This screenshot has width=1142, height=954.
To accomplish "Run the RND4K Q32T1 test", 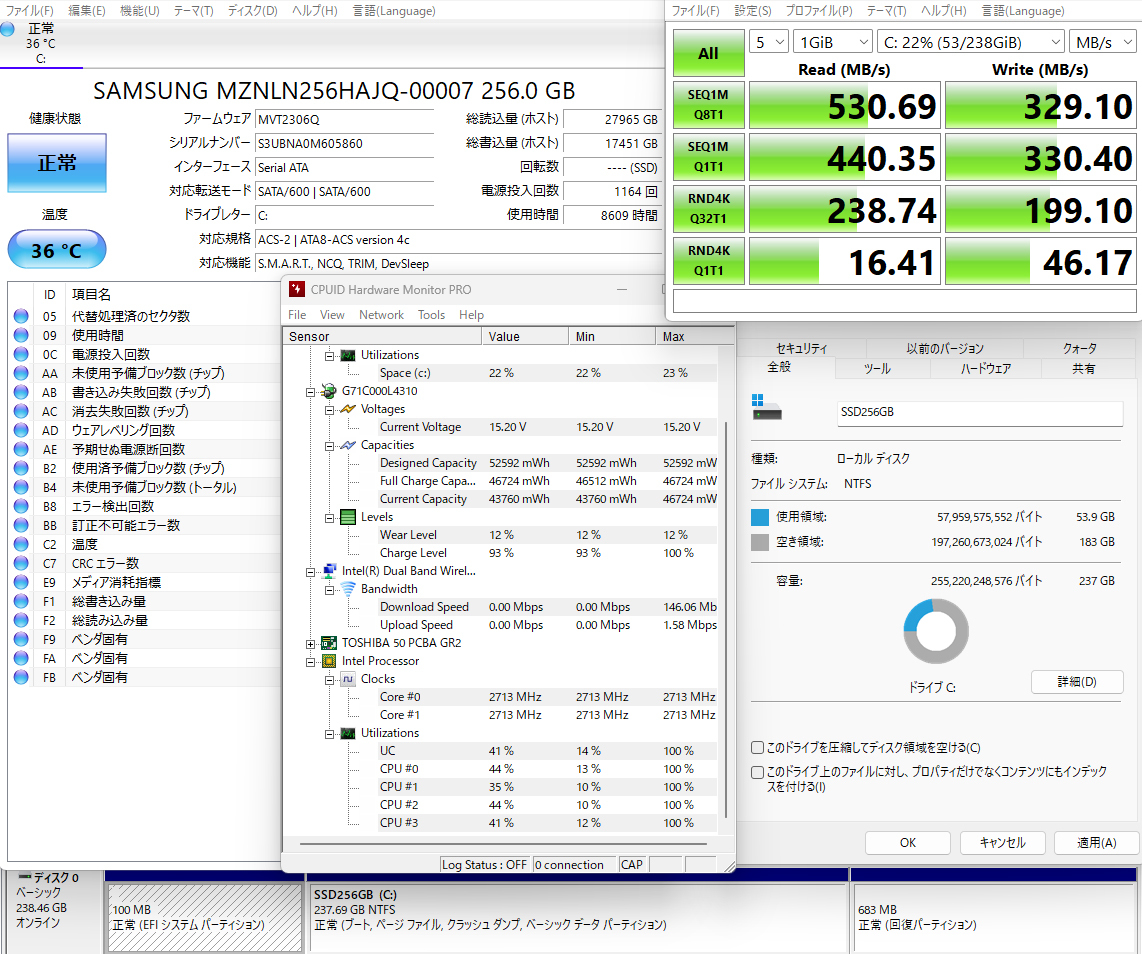I will point(709,209).
